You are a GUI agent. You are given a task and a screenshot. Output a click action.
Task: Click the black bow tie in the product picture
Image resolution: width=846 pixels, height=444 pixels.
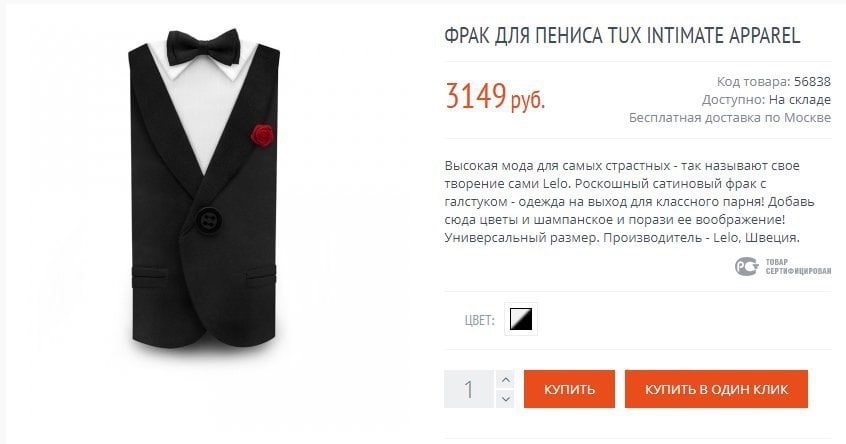point(203,47)
